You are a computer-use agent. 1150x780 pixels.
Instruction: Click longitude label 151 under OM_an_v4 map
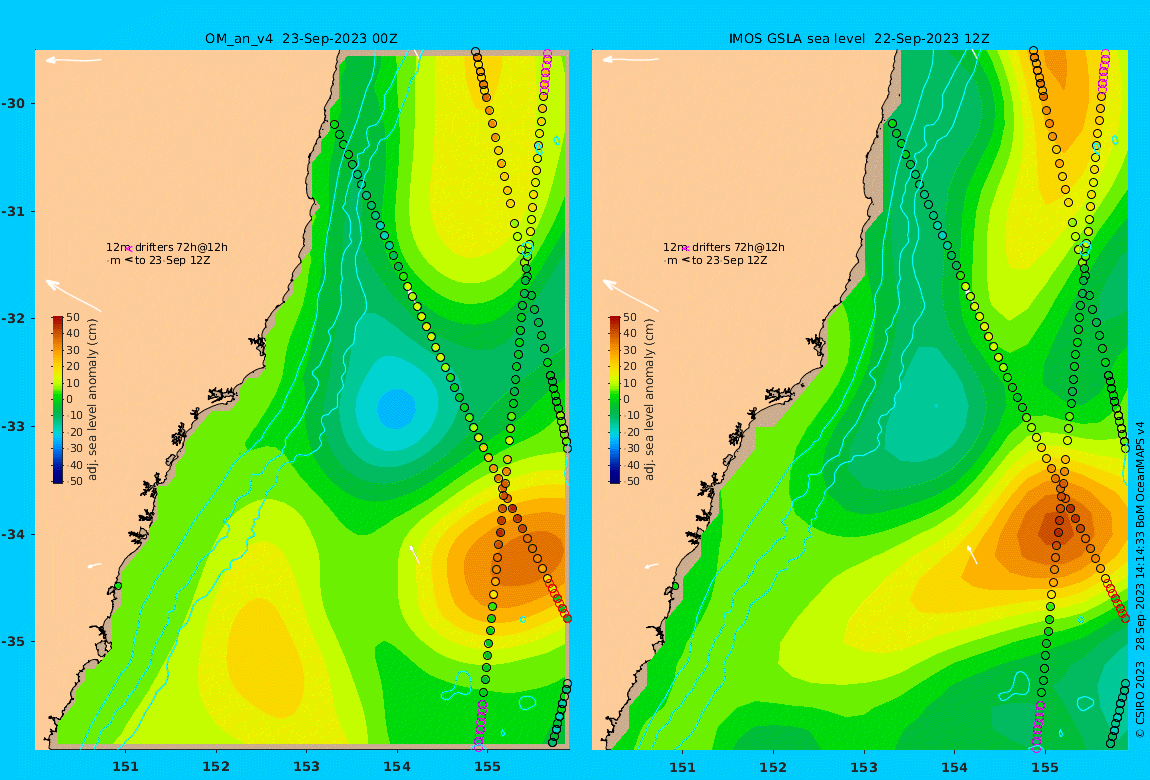click(125, 767)
